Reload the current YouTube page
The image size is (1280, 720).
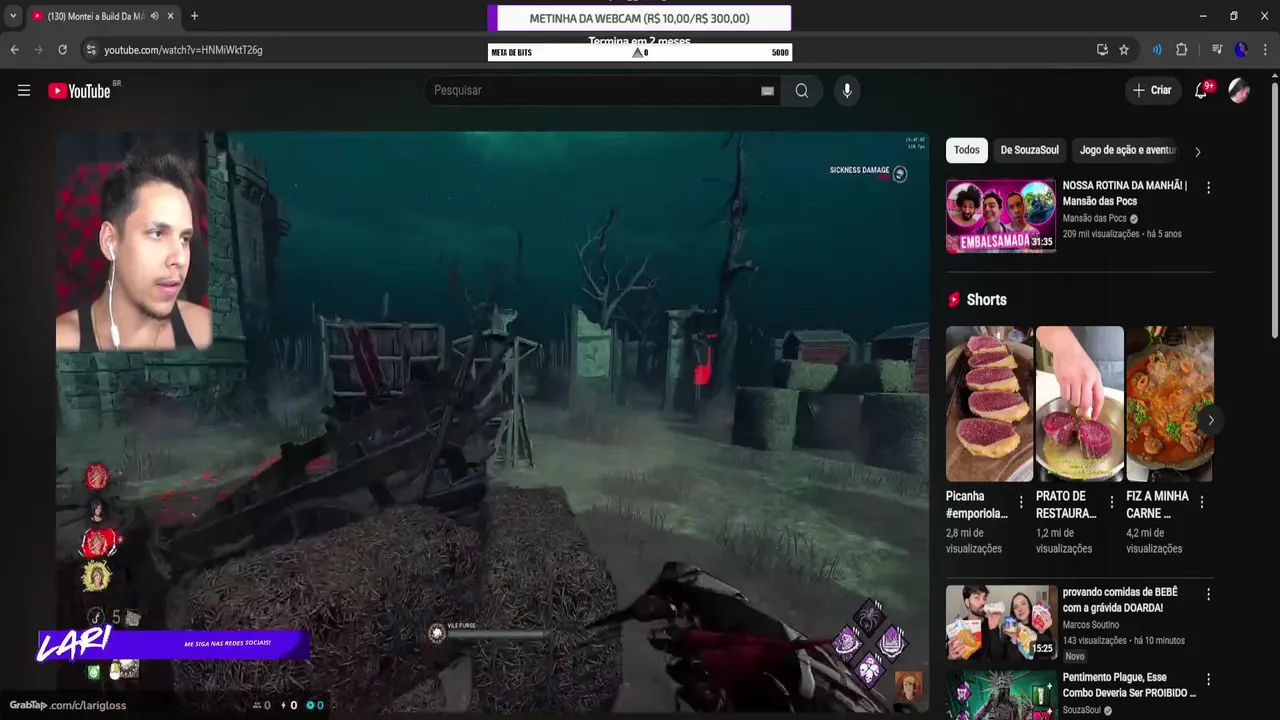click(62, 49)
